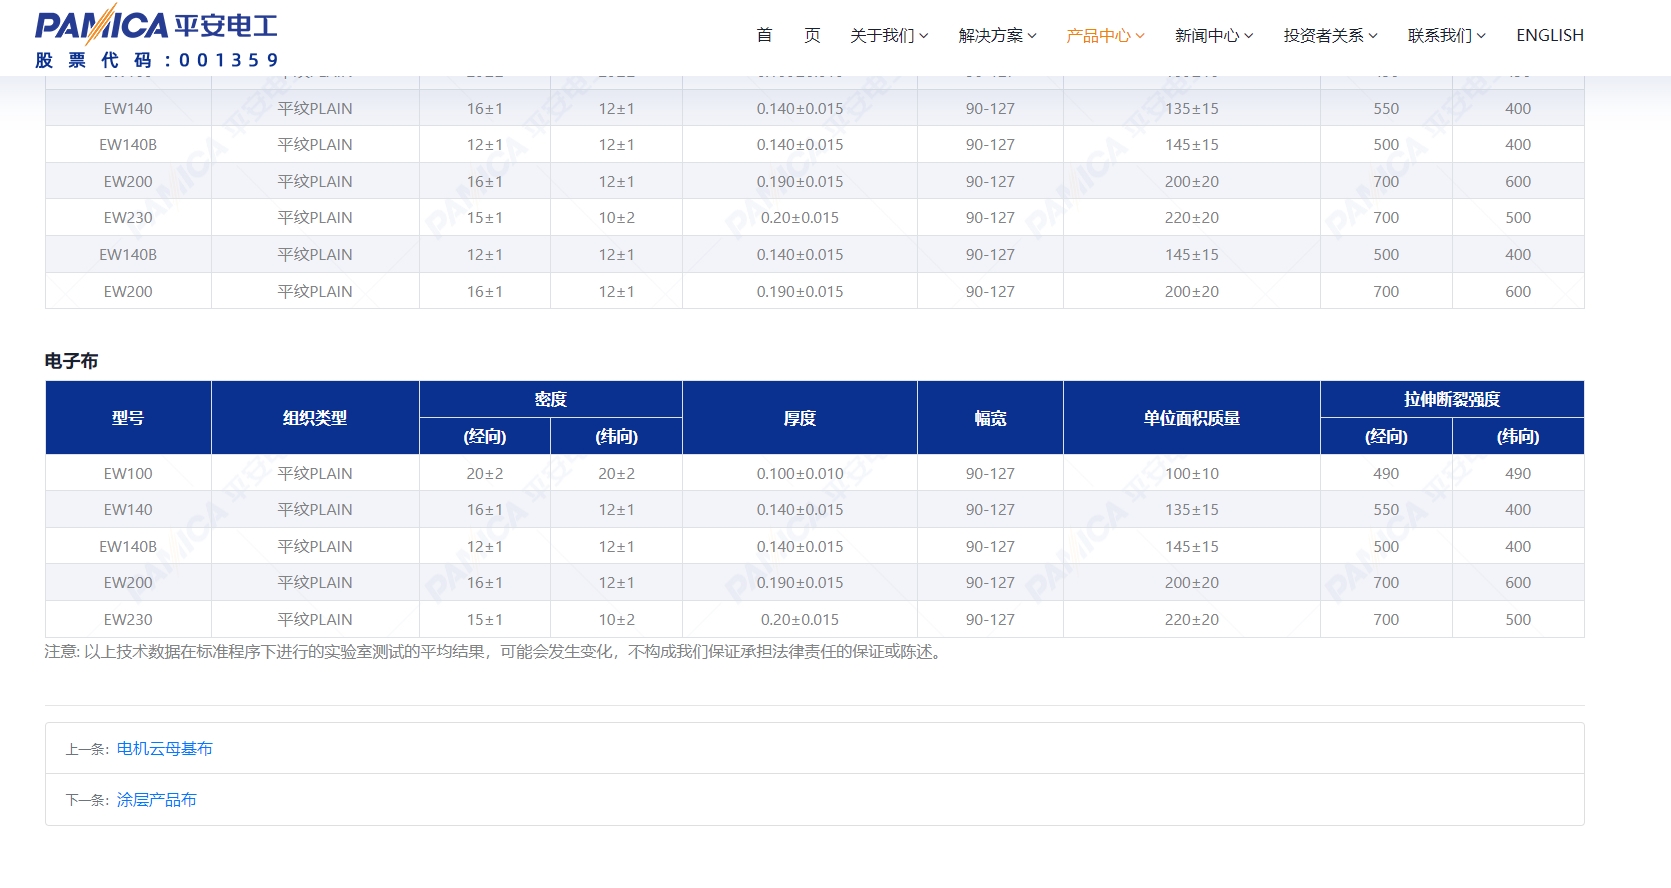Image resolution: width=1671 pixels, height=888 pixels.
Task: Expand the 投资者关系 chevron arrow
Action: (x=1373, y=36)
